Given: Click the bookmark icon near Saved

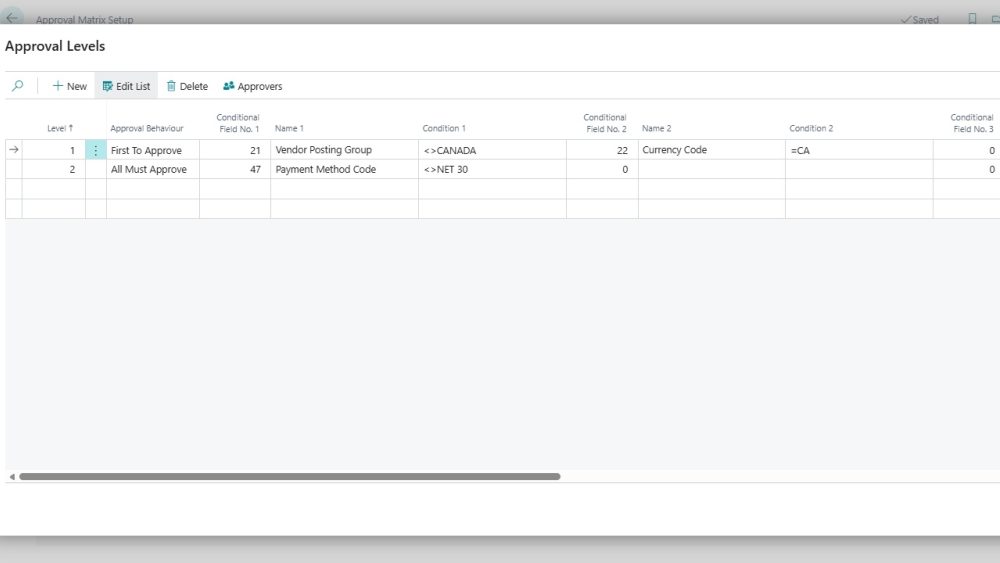Looking at the screenshot, I should tap(972, 18).
